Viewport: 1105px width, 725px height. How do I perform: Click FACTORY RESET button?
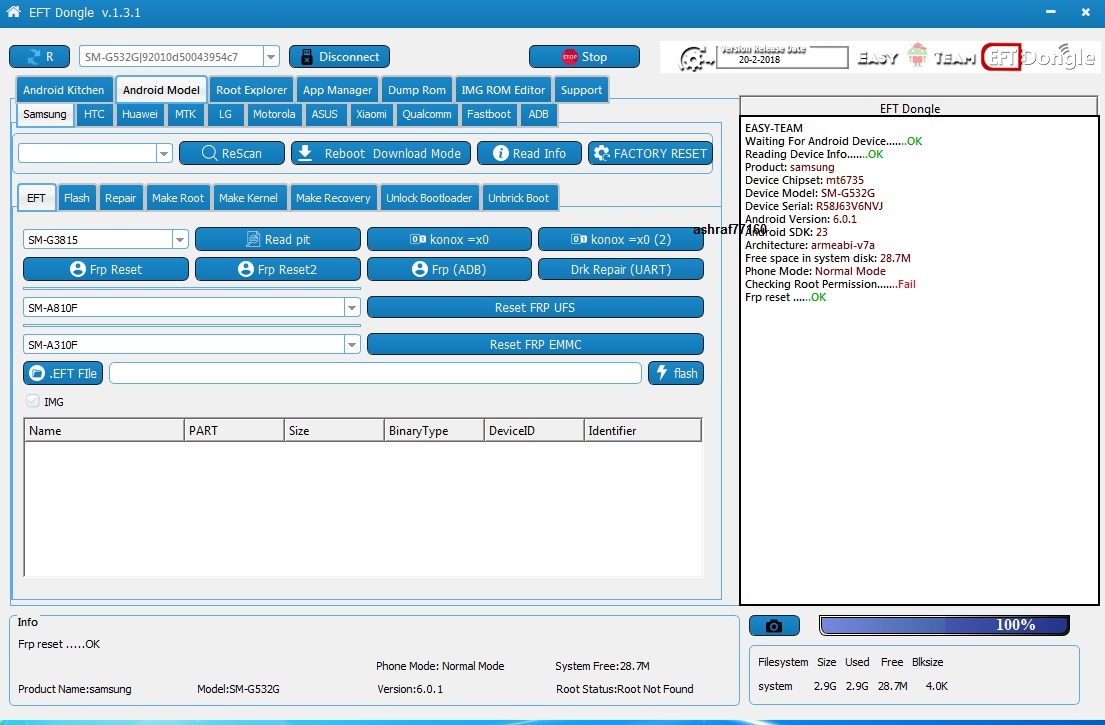650,153
